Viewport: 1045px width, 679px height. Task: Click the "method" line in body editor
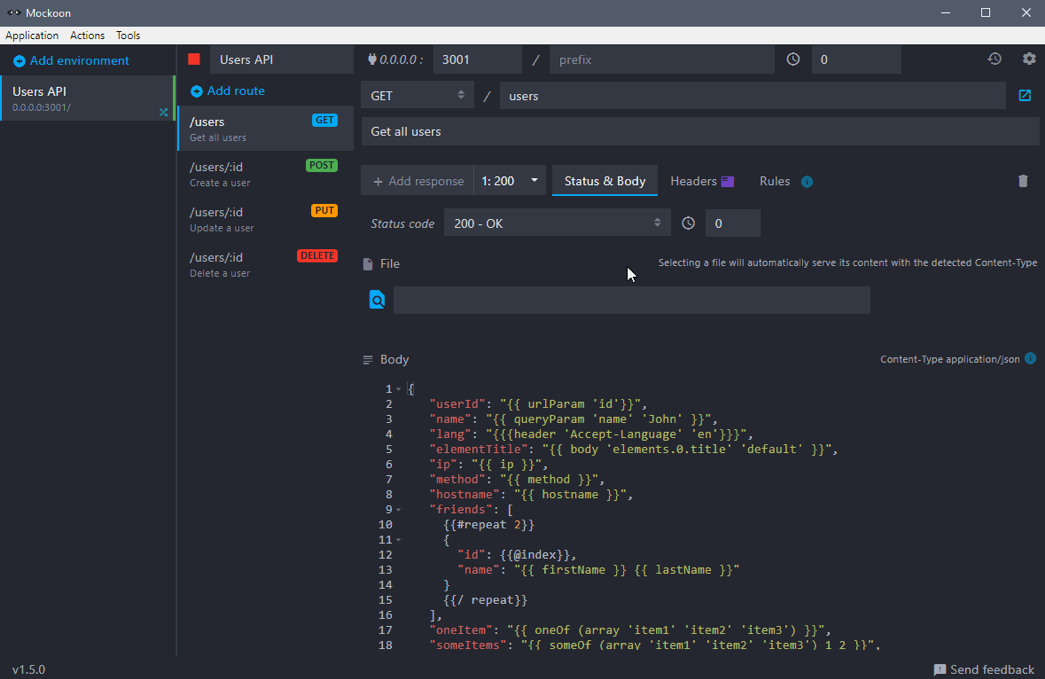pyautogui.click(x=517, y=480)
